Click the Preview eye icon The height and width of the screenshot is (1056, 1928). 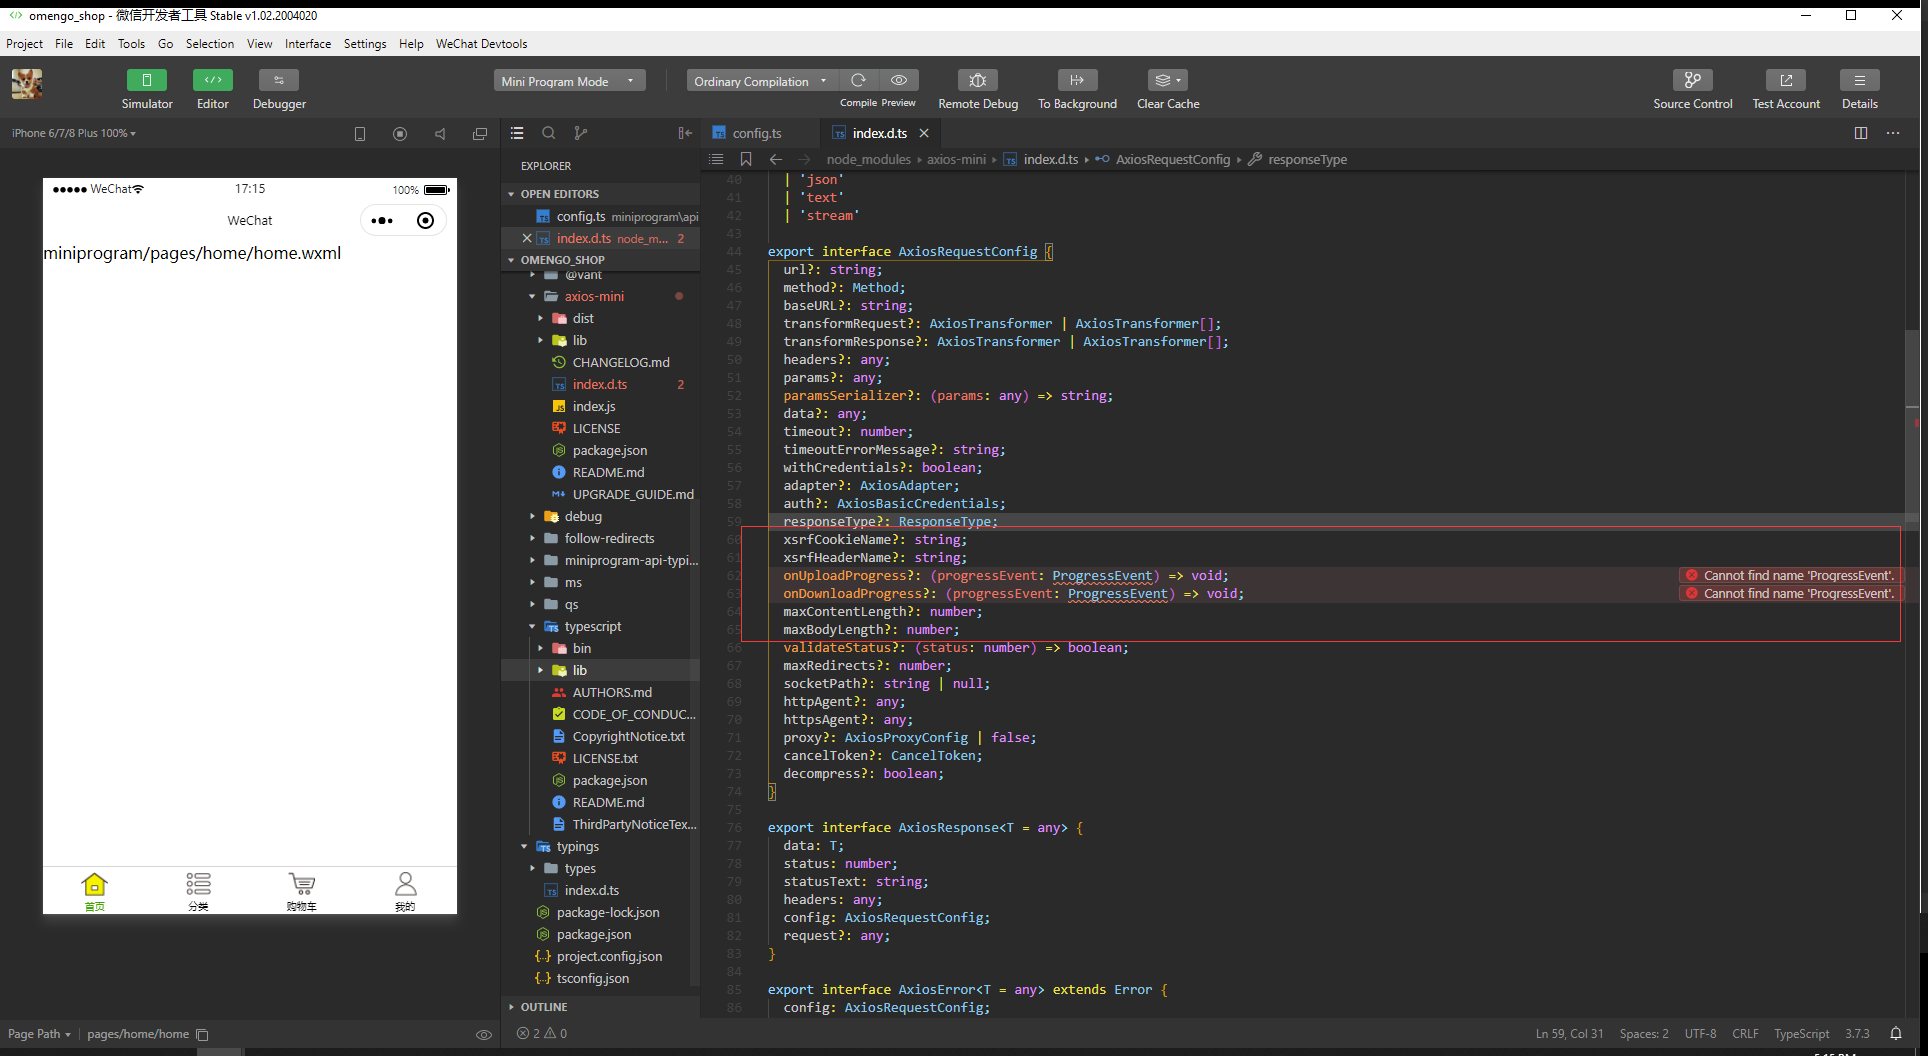pos(899,80)
